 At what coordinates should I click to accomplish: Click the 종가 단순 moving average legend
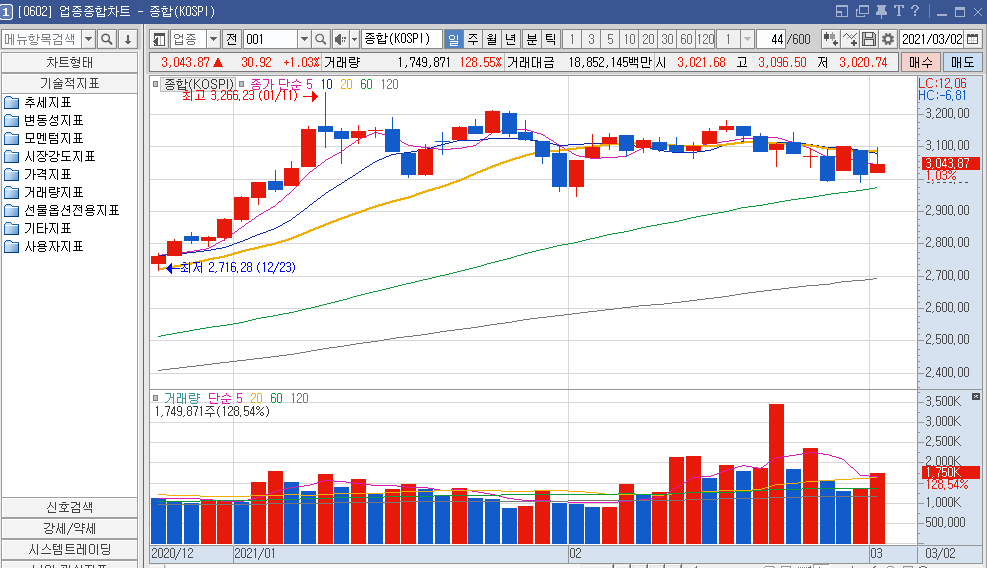275,84
